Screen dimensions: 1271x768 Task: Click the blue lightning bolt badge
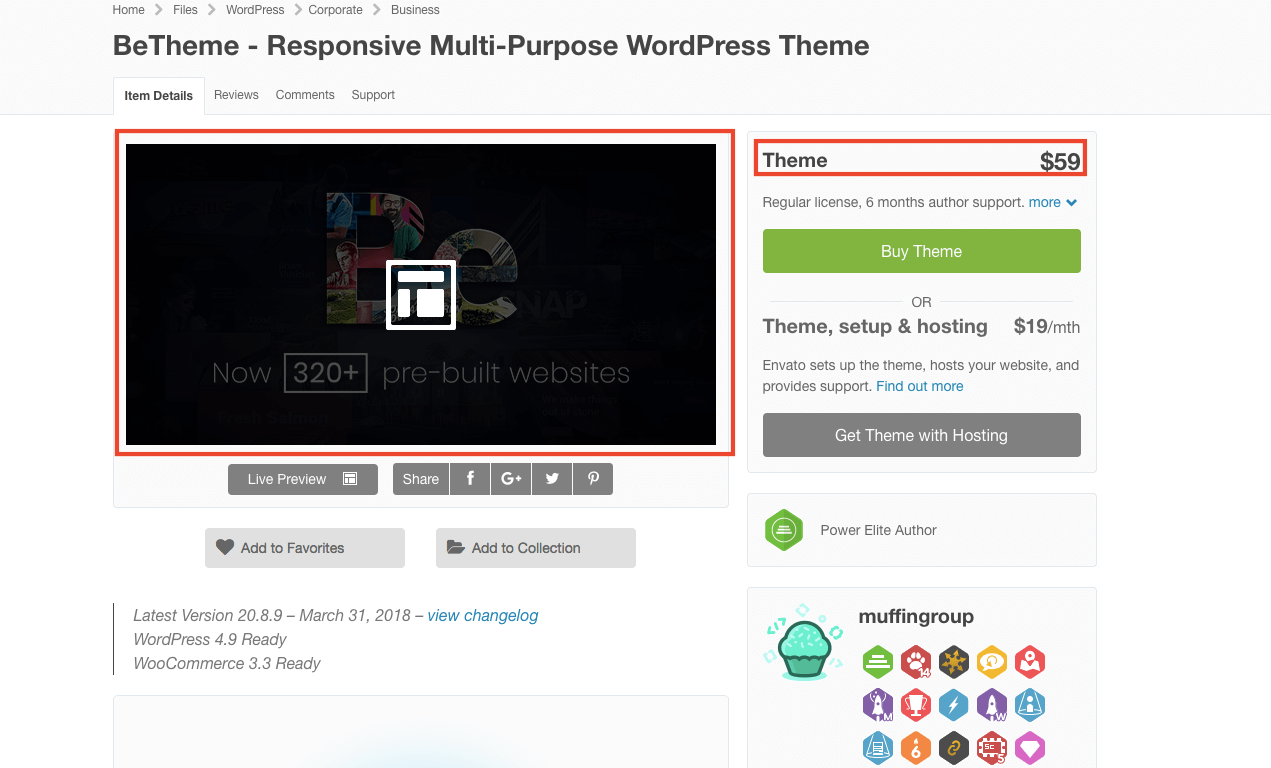pos(953,705)
